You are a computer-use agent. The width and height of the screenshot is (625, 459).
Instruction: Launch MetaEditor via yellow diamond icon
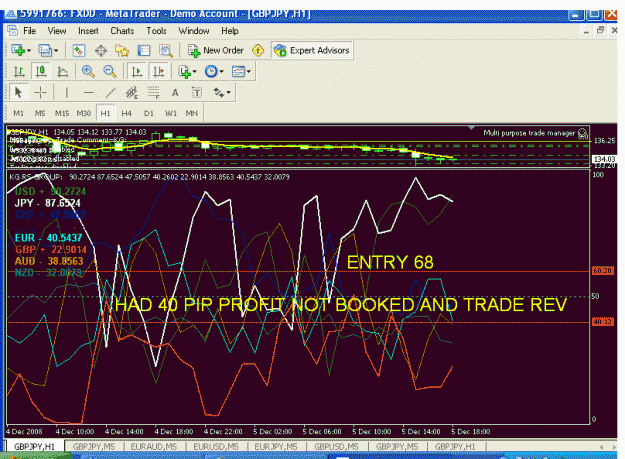(258, 50)
